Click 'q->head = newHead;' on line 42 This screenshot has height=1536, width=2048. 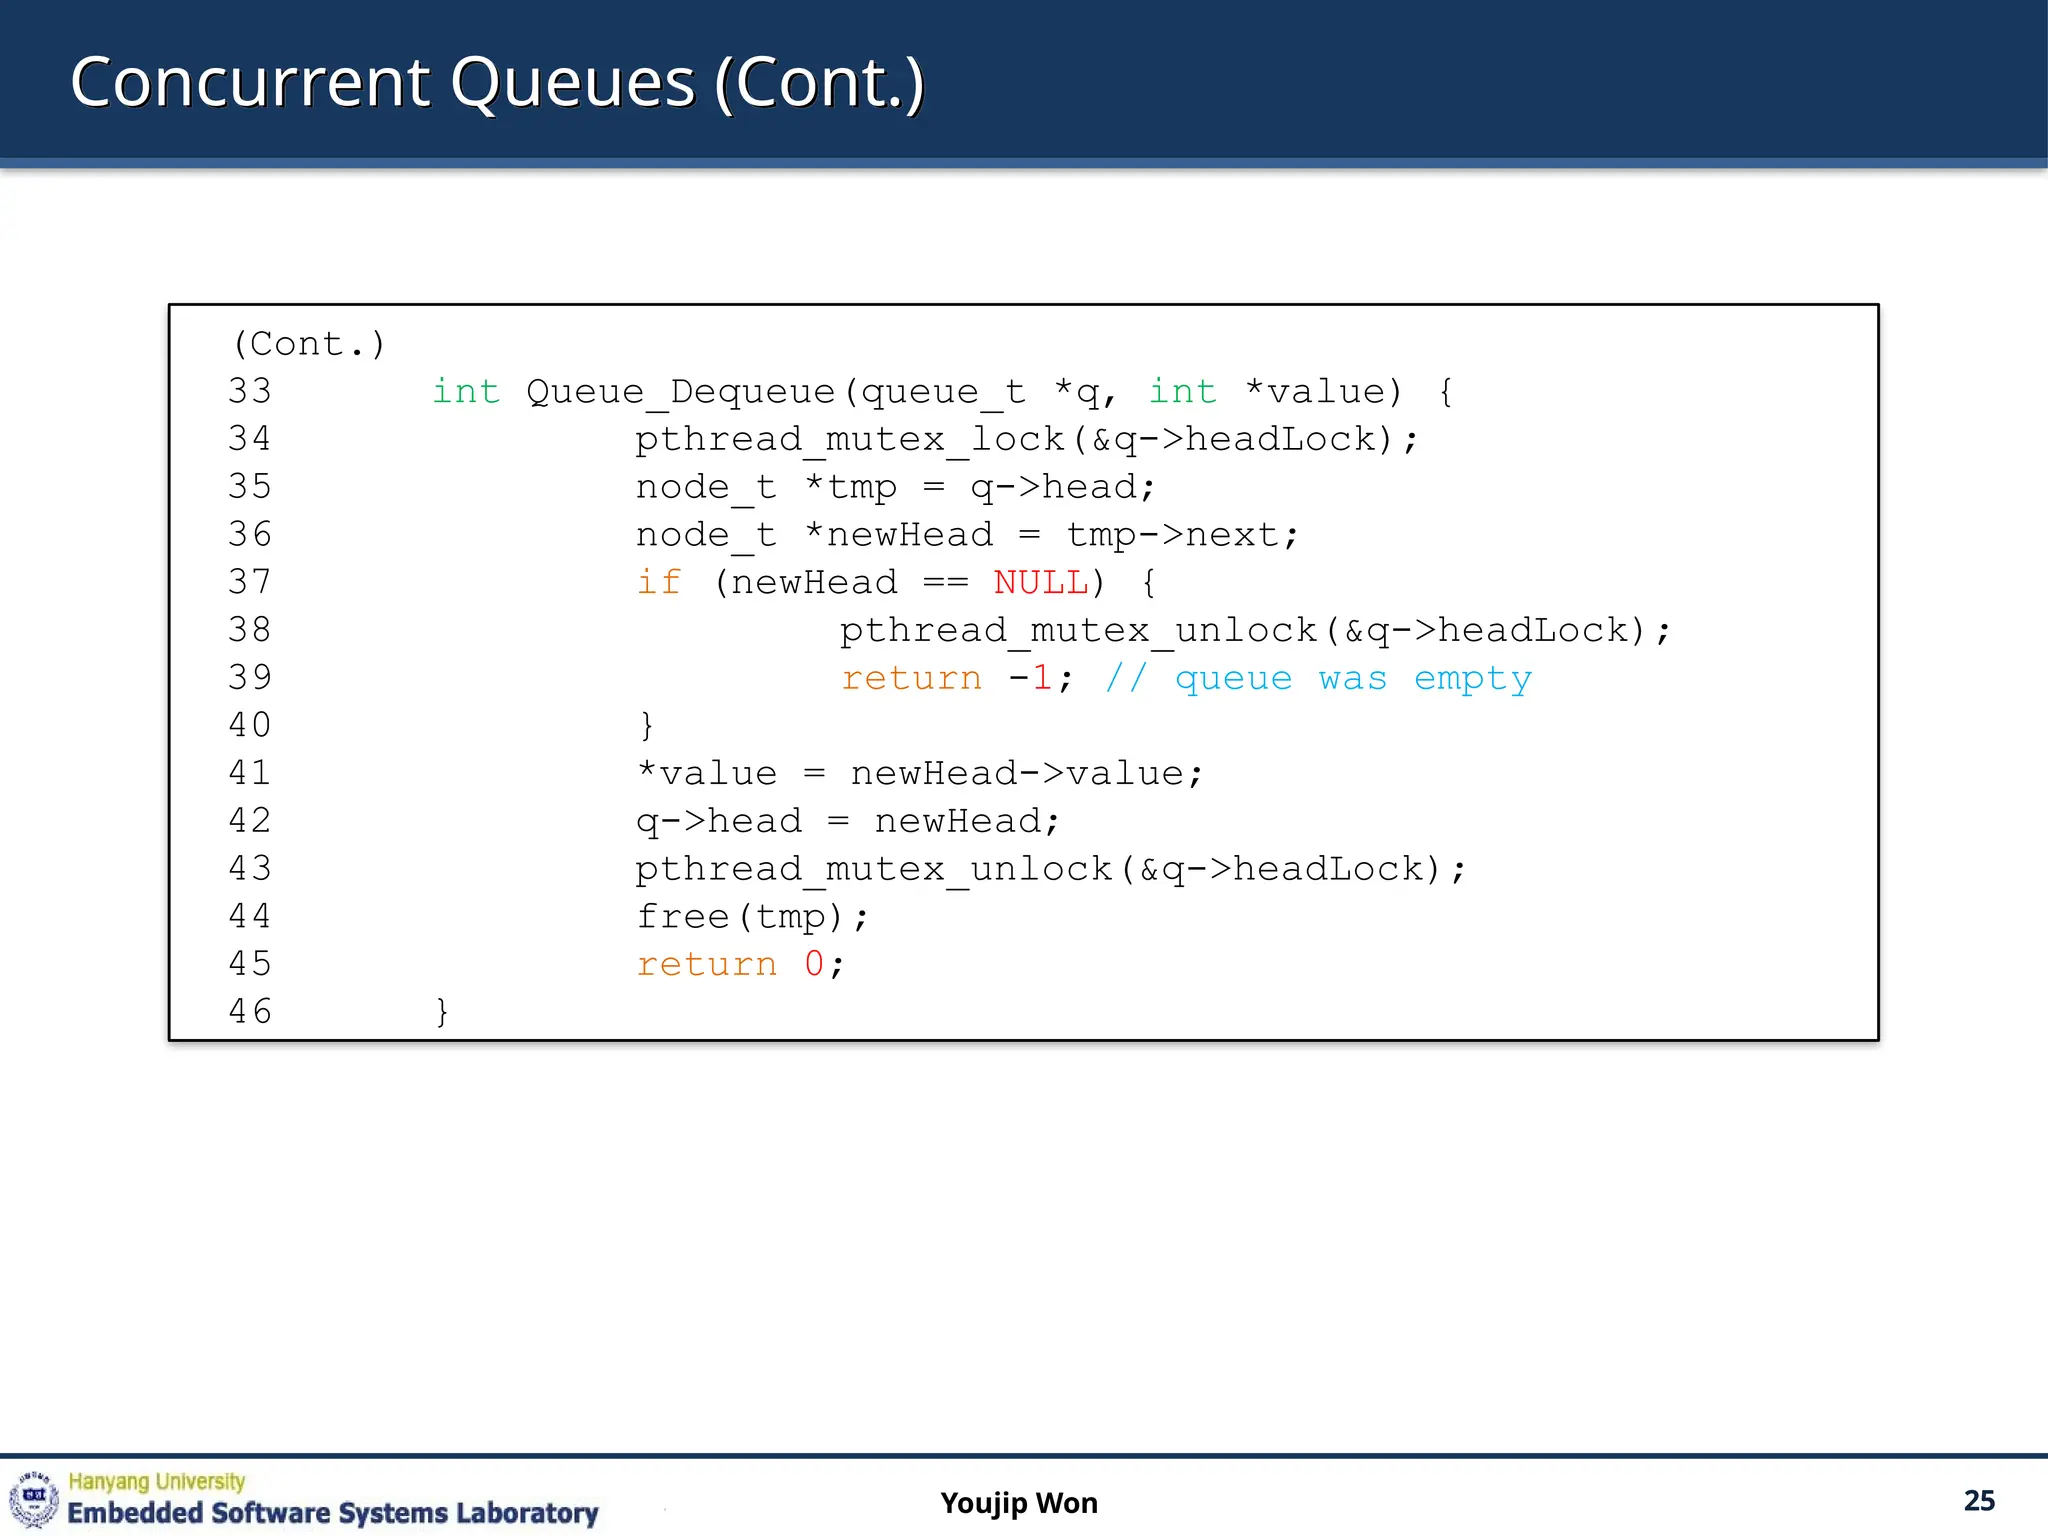point(847,821)
